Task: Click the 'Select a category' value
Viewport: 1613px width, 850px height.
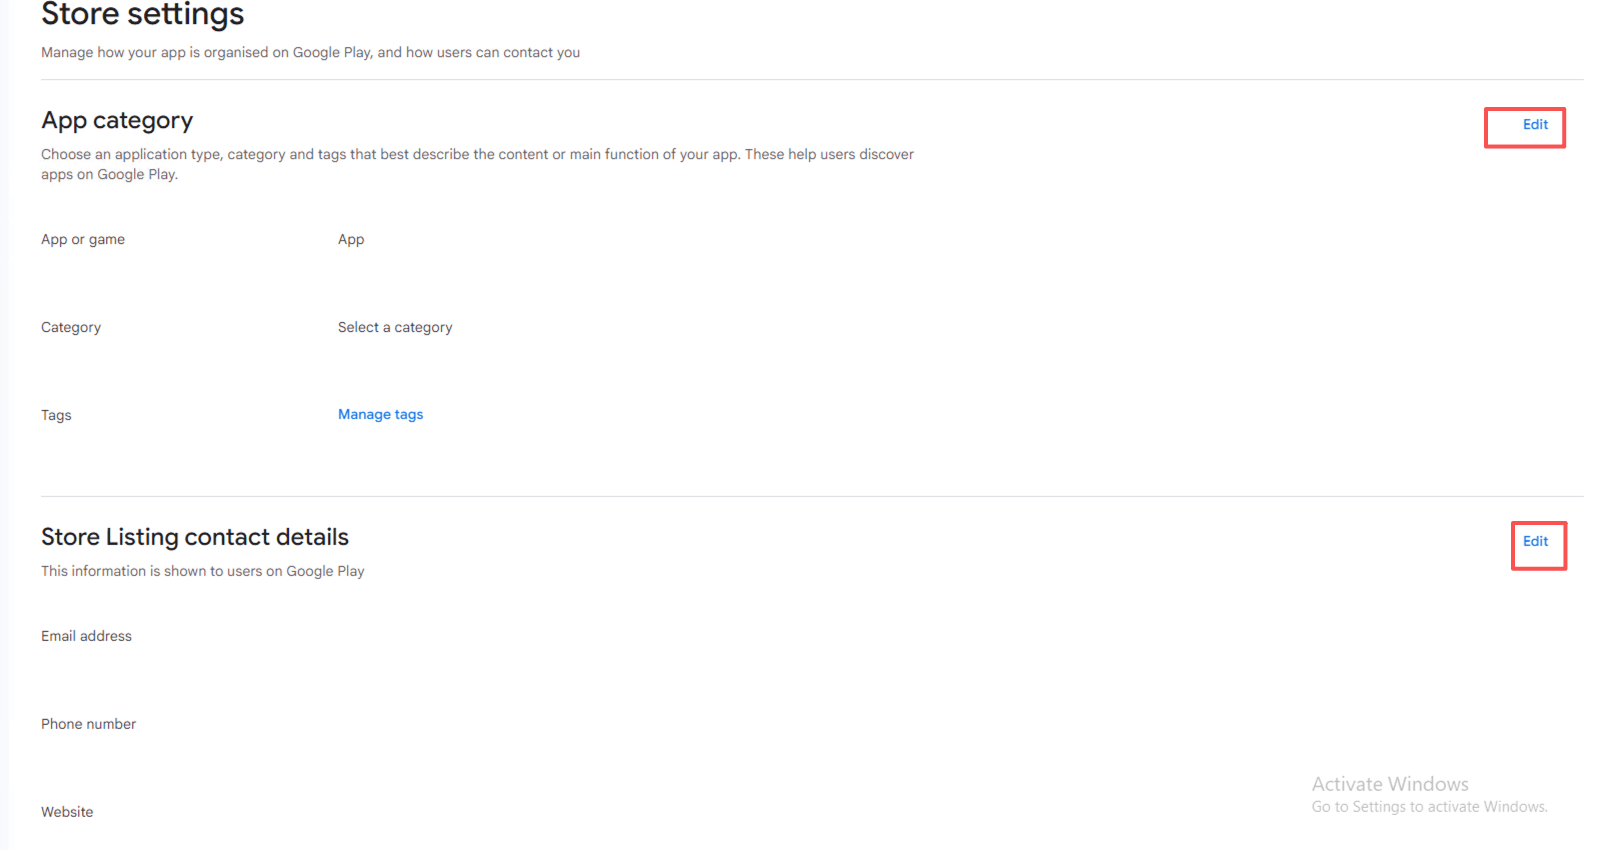Action: click(395, 327)
